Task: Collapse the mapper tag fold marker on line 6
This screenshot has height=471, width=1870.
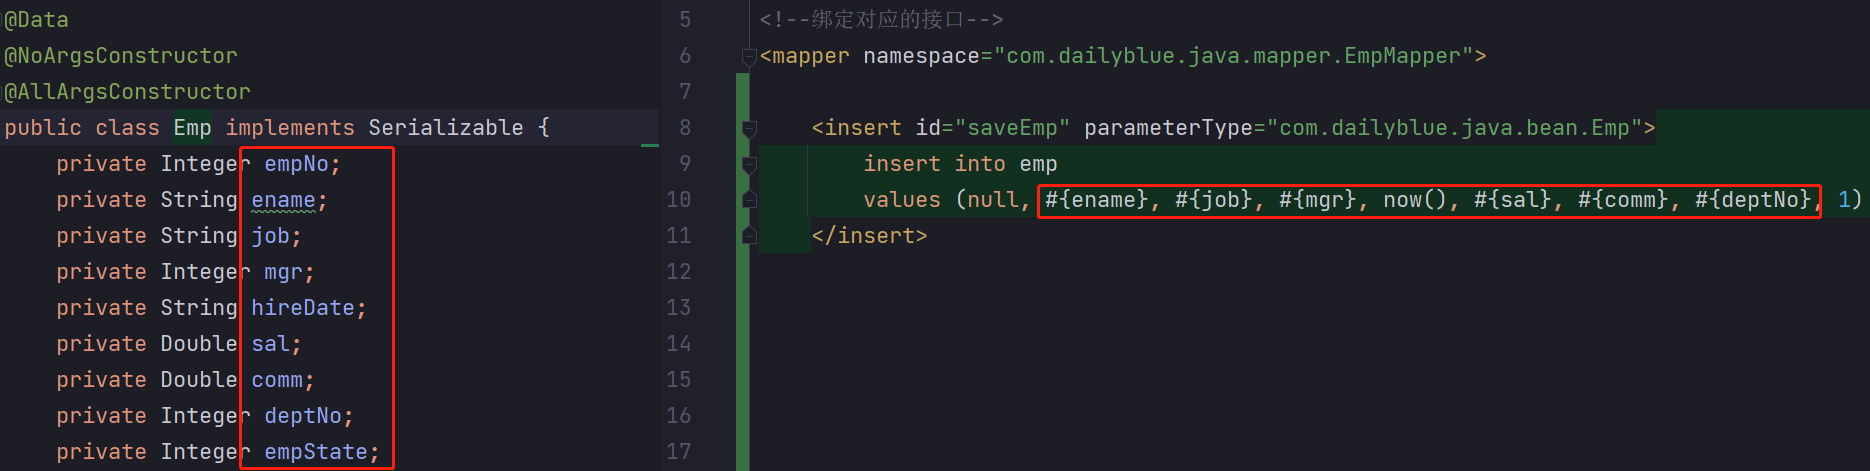Action: pyautogui.click(x=749, y=57)
